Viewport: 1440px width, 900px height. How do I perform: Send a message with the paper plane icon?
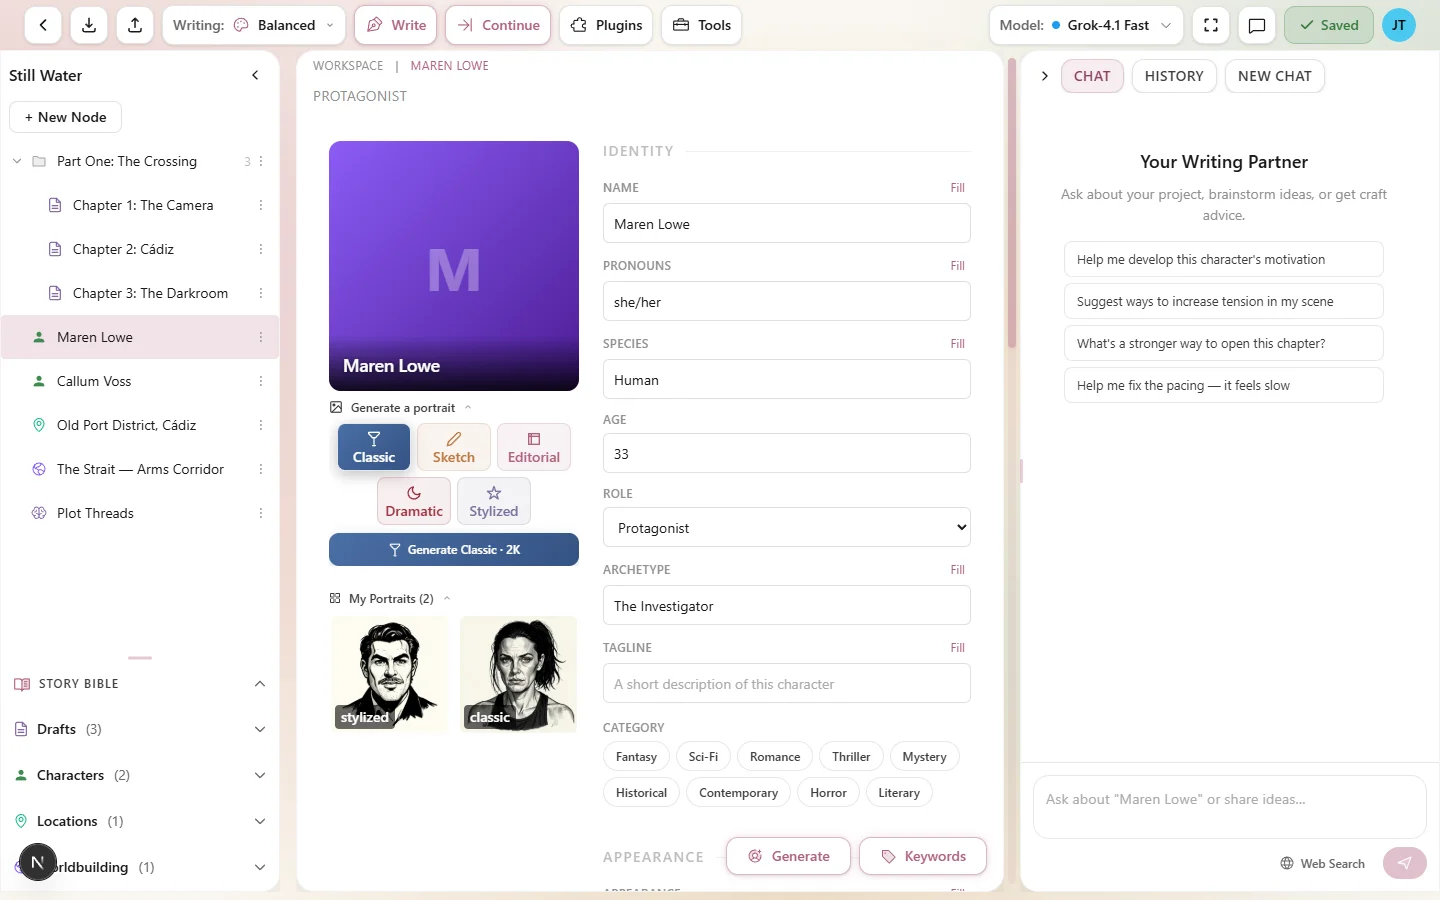[1404, 863]
